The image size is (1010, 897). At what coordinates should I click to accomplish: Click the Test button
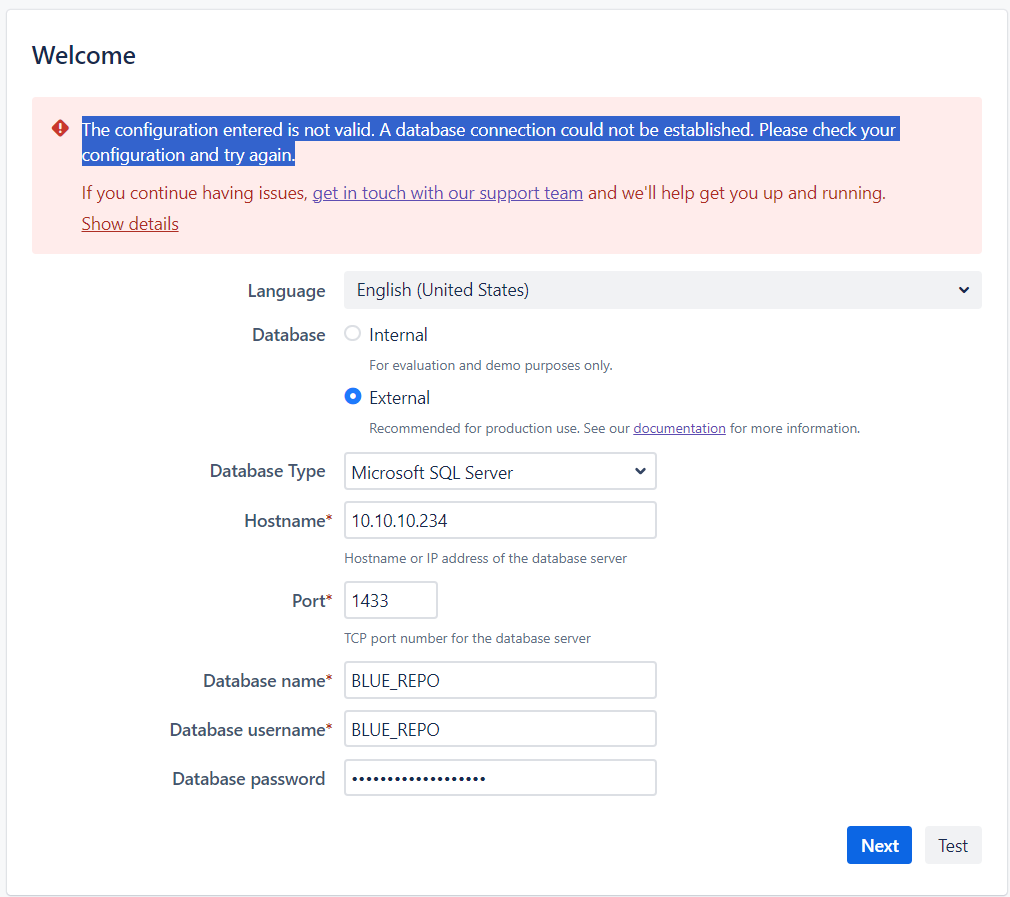(953, 845)
